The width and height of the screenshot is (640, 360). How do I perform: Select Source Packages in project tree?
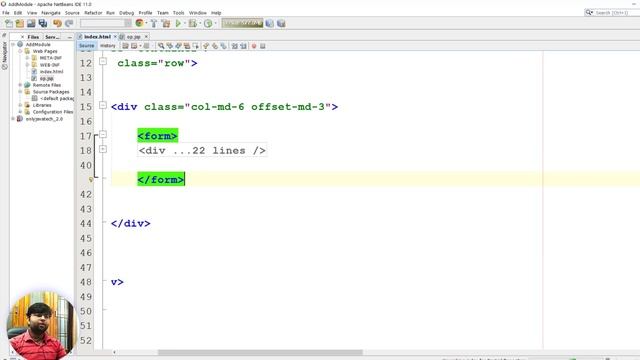(51, 92)
